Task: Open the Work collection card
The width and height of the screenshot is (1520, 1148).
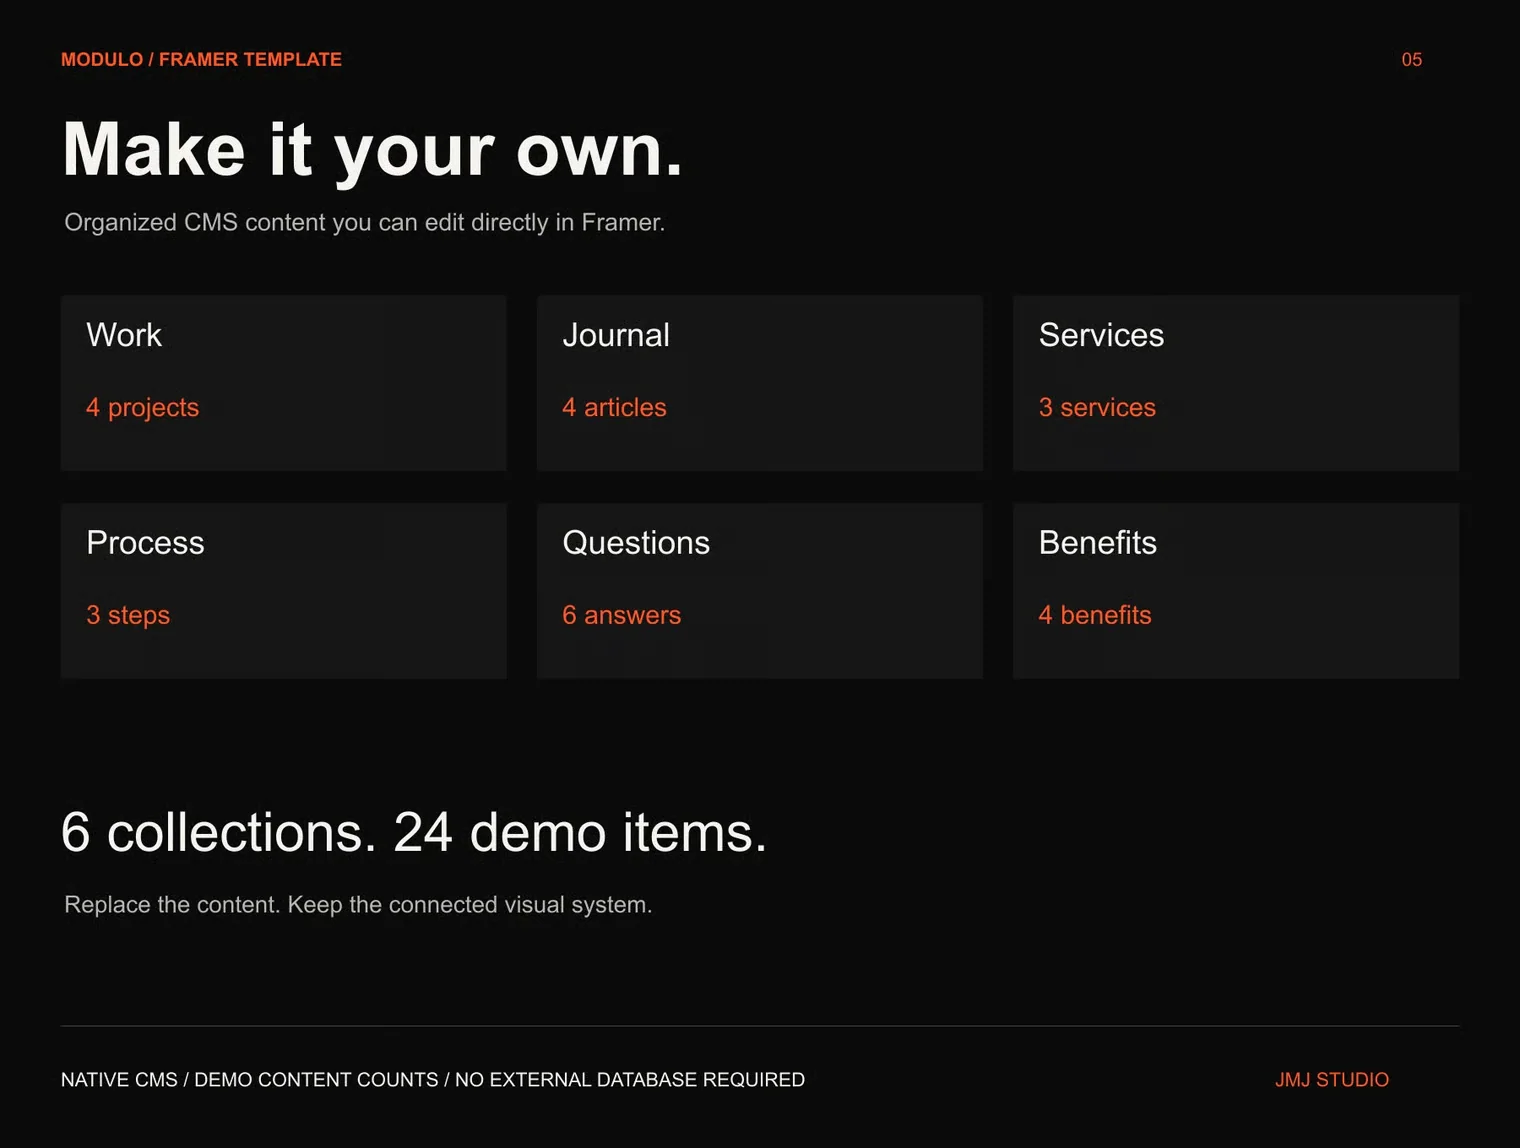Action: coord(283,383)
